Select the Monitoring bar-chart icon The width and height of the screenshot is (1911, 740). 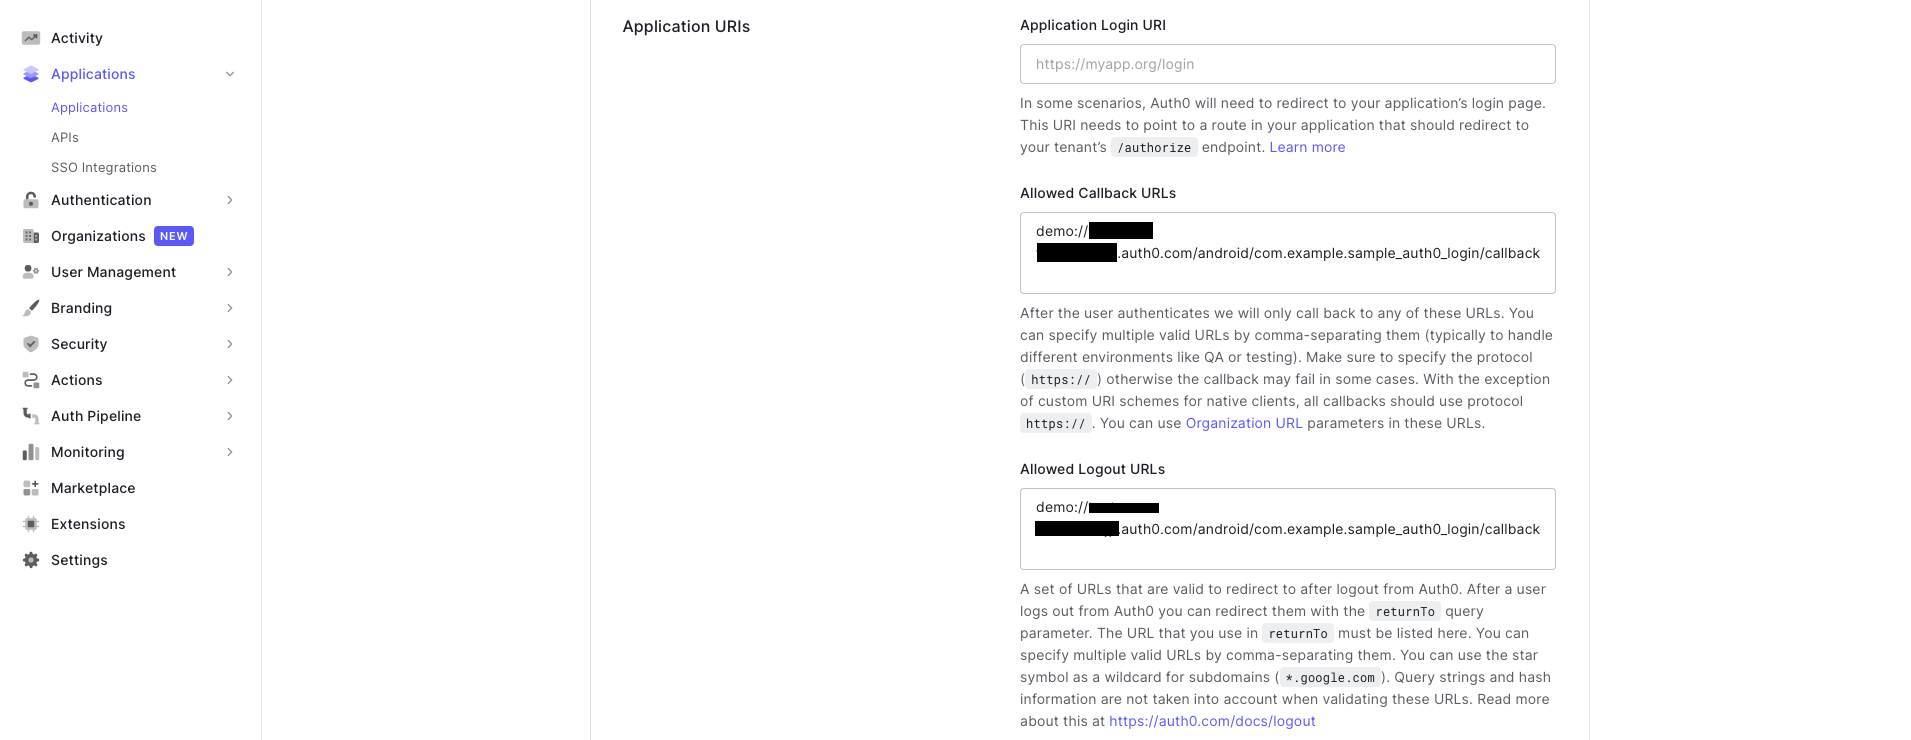click(x=31, y=452)
